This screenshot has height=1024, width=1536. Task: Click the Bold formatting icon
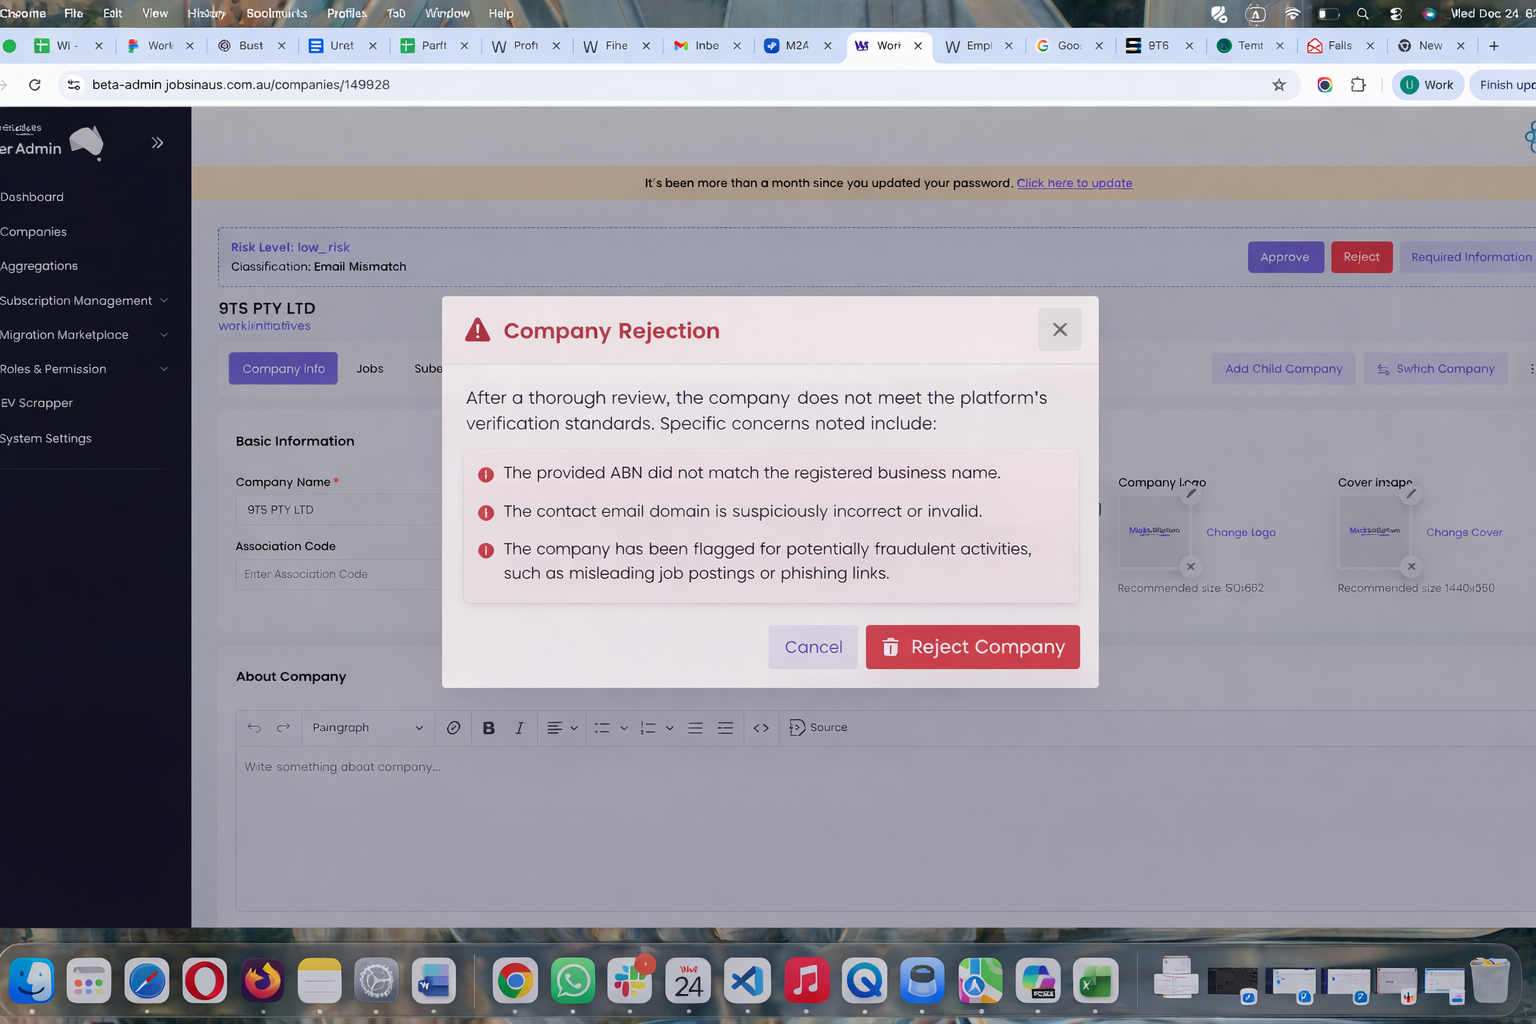(489, 728)
